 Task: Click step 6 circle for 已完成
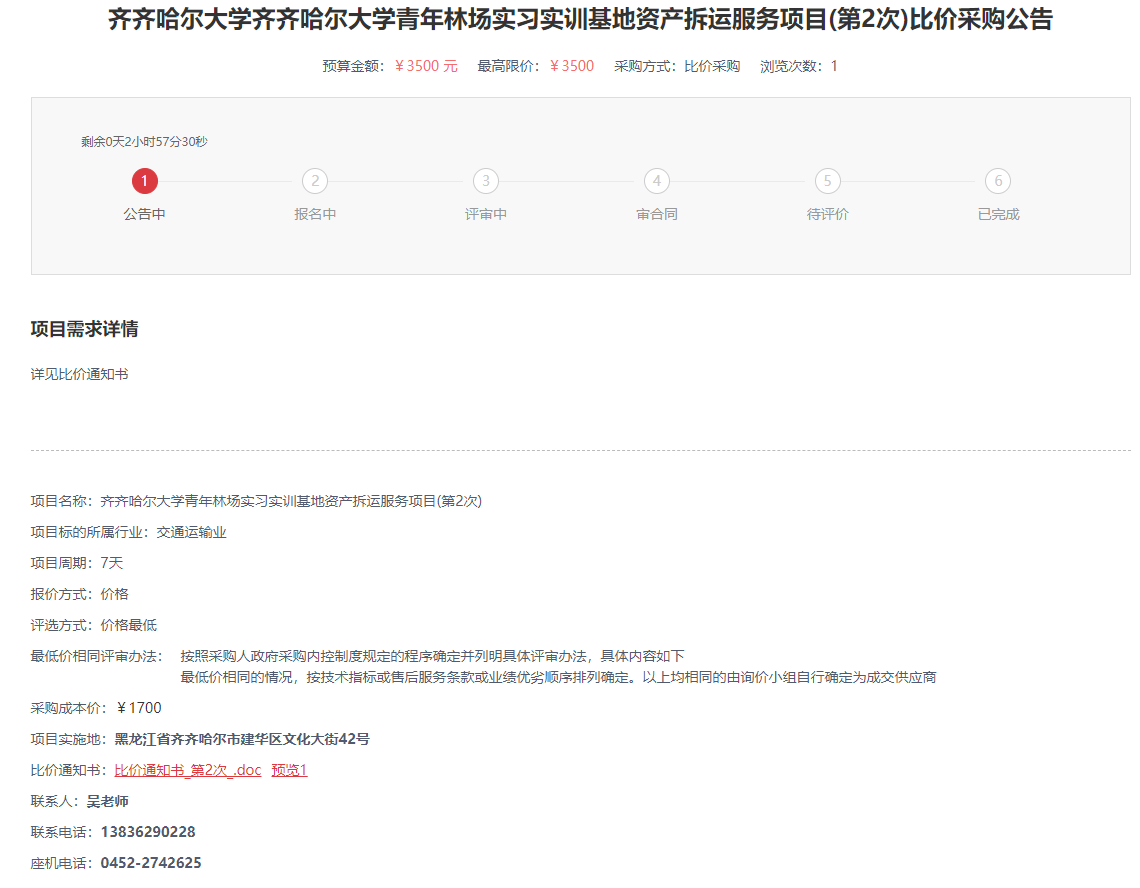pos(998,181)
